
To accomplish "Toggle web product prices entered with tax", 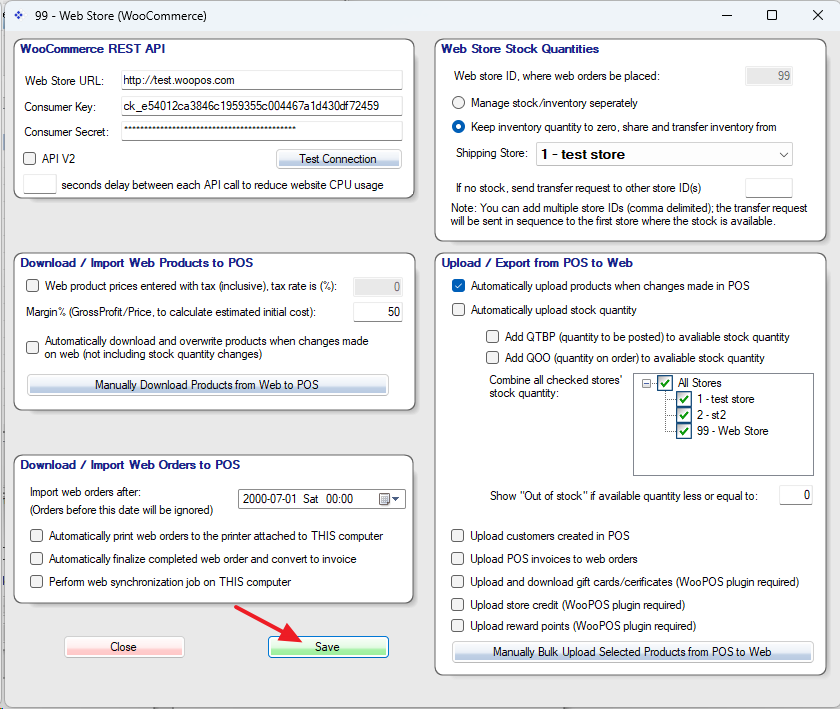I will (33, 286).
